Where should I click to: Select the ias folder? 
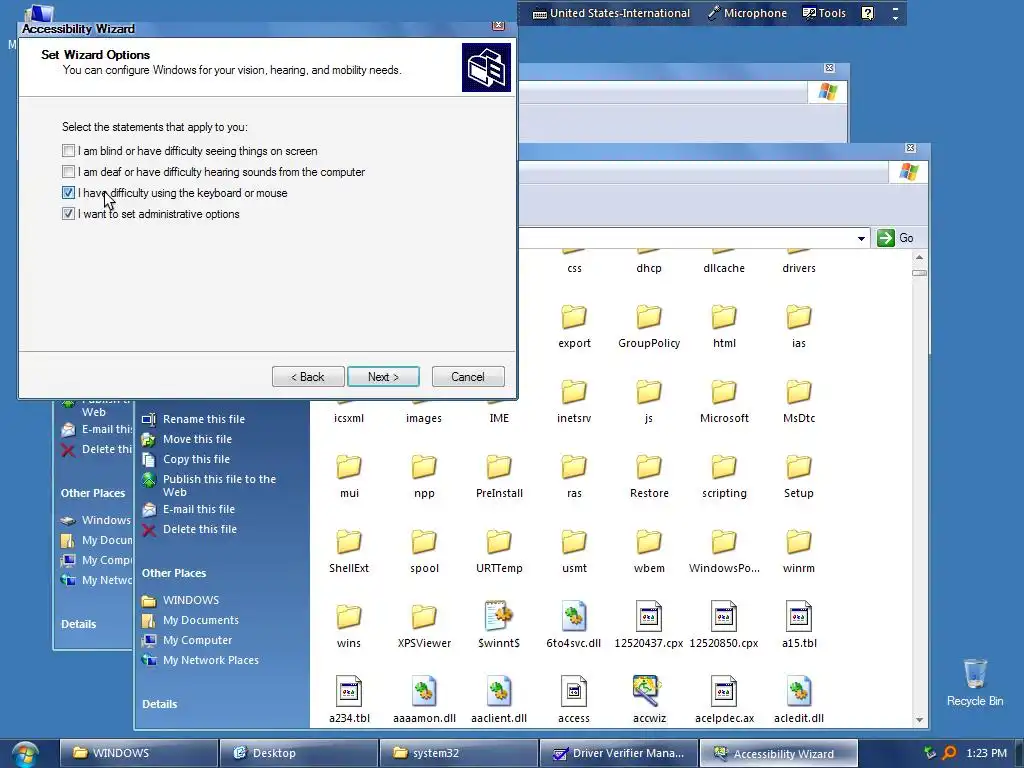pos(799,327)
